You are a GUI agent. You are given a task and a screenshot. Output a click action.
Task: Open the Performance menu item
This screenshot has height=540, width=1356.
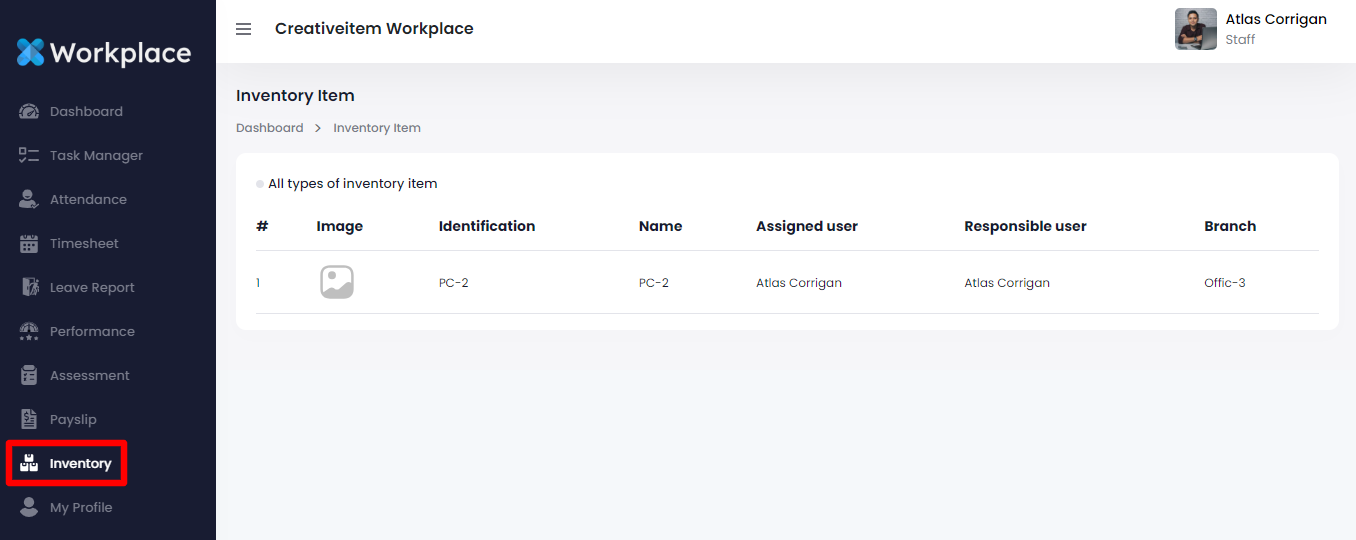tap(92, 332)
